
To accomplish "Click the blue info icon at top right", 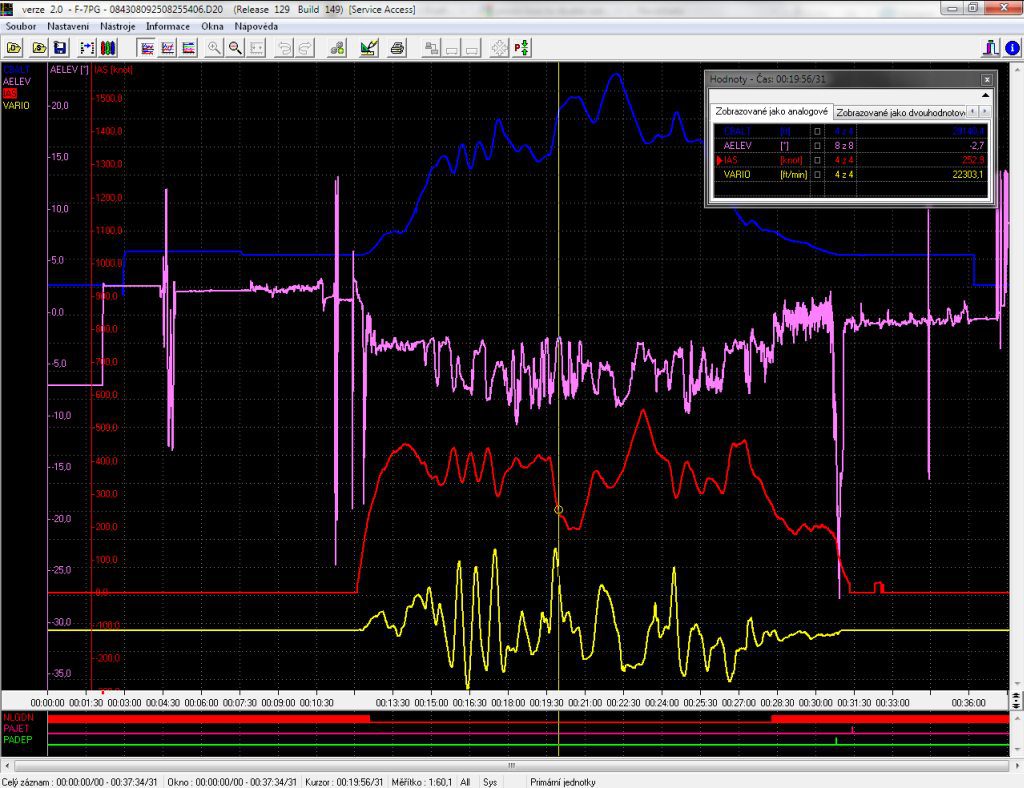I will (x=1012, y=47).
